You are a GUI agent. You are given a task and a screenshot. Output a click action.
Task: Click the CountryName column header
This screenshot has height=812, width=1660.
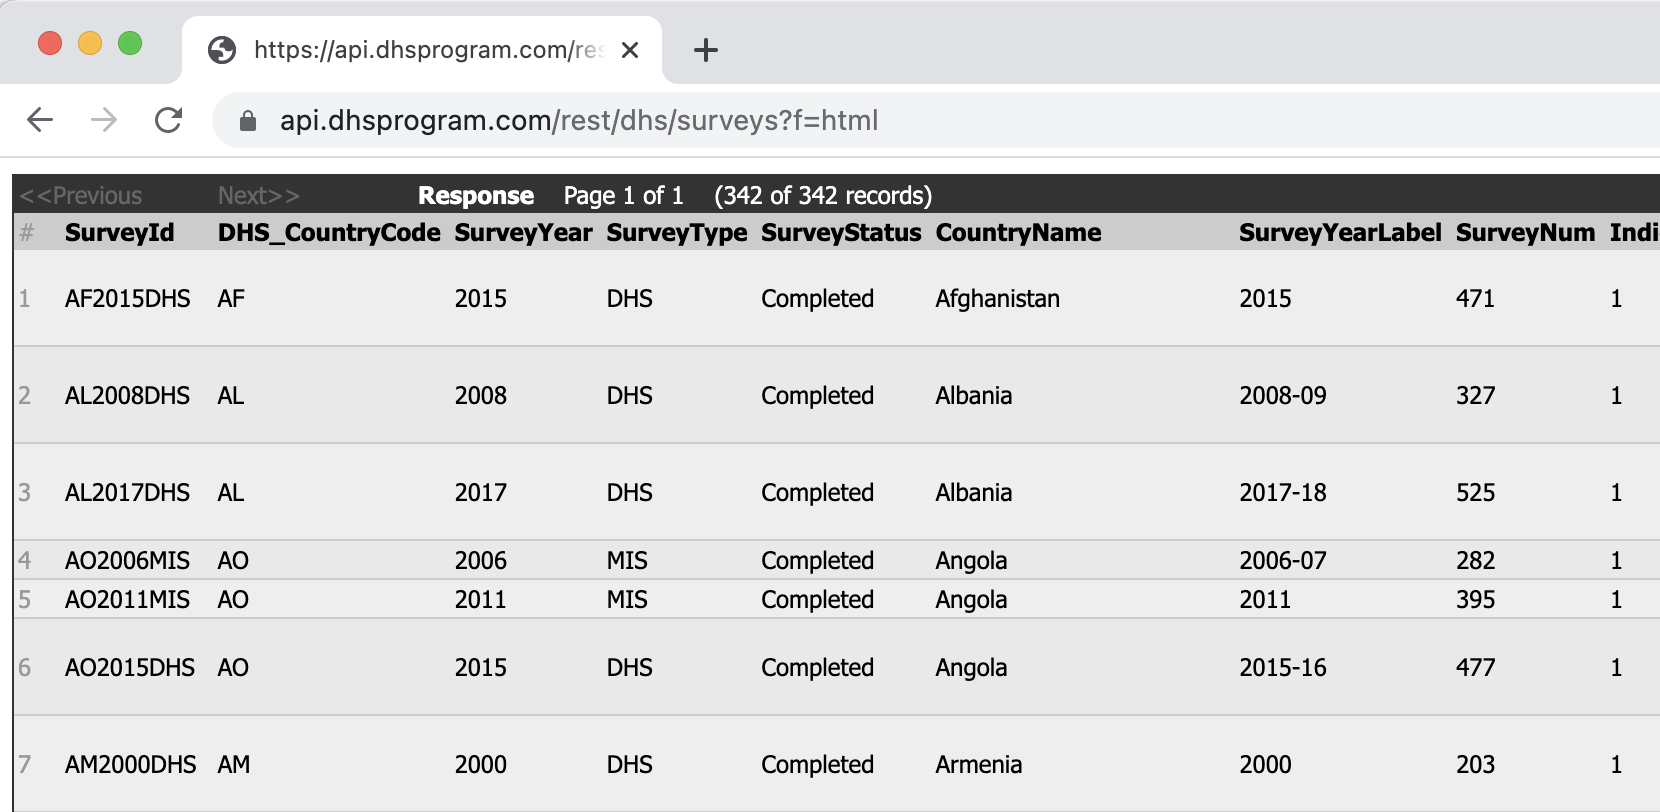(x=1018, y=233)
